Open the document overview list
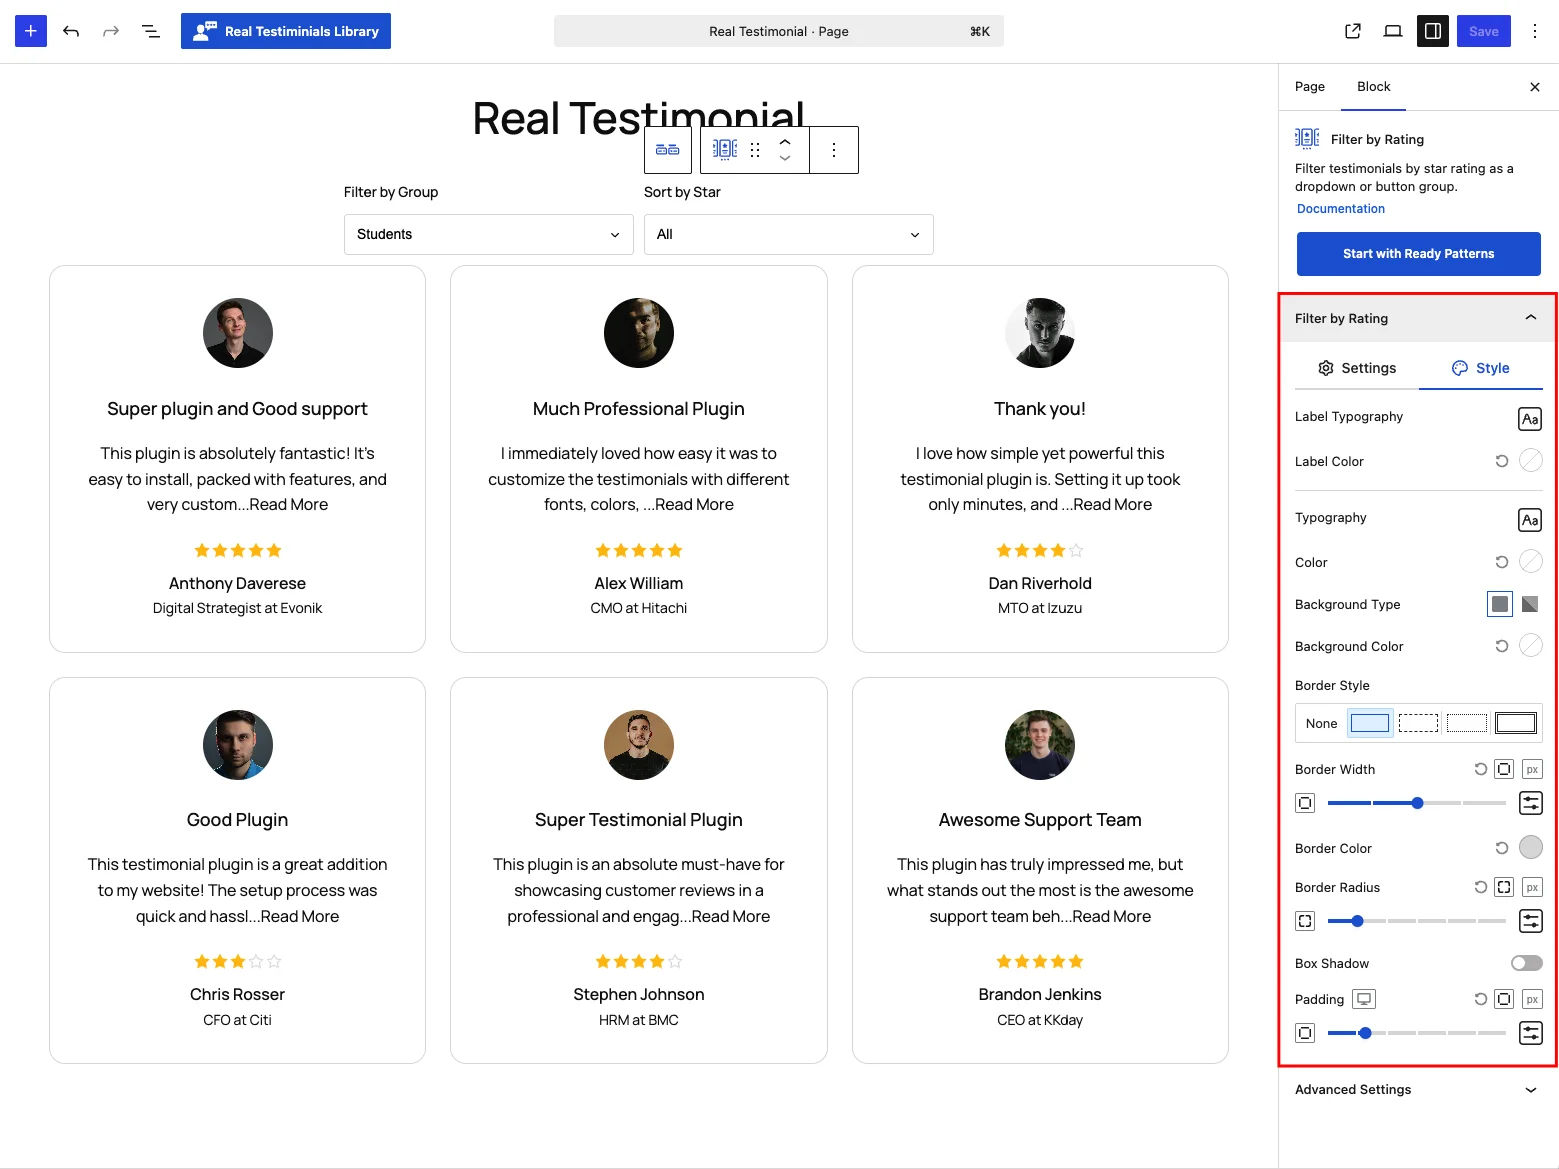This screenshot has height=1169, width=1559. click(151, 31)
